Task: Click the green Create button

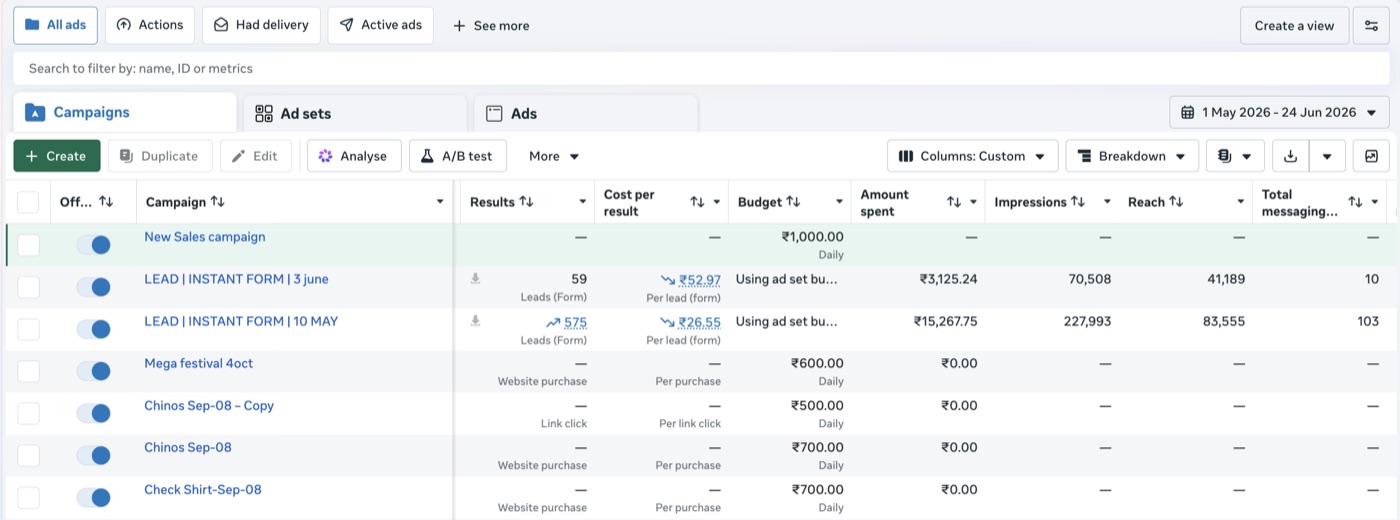Action: click(57, 156)
